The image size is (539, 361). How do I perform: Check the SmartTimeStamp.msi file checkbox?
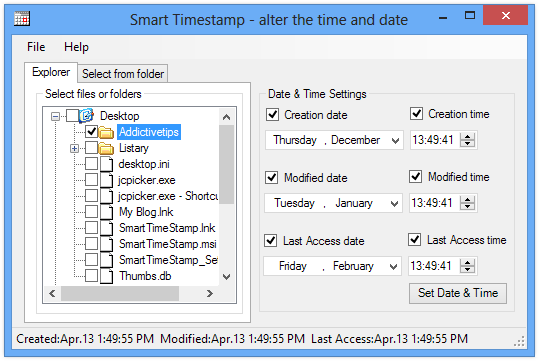click(x=91, y=244)
